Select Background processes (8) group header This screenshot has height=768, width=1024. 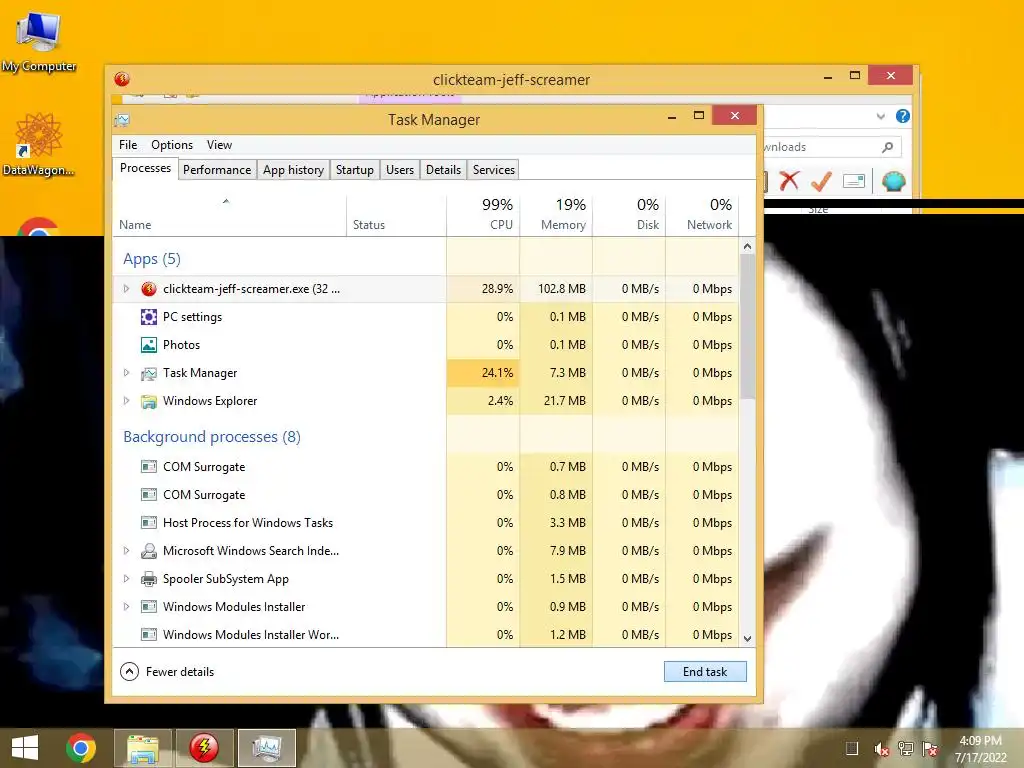pos(212,437)
